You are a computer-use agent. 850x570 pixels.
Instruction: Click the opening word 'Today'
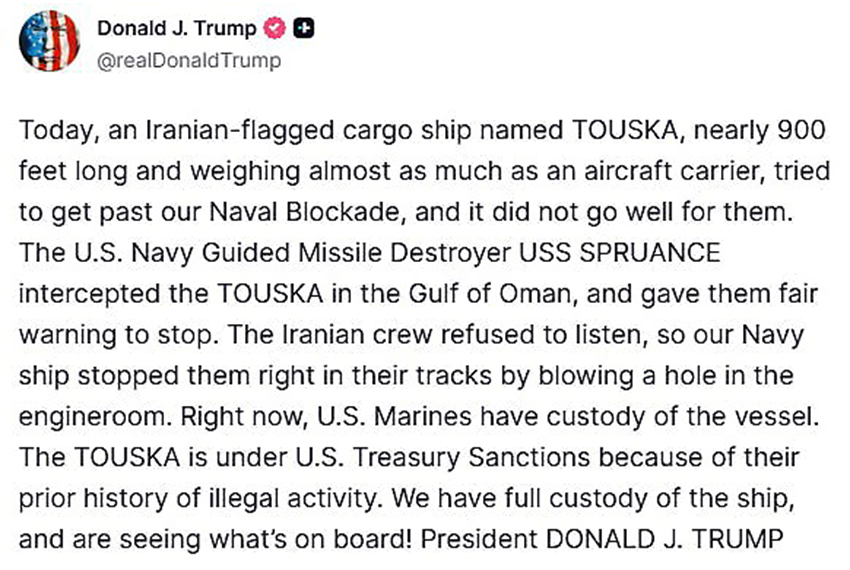pos(49,132)
